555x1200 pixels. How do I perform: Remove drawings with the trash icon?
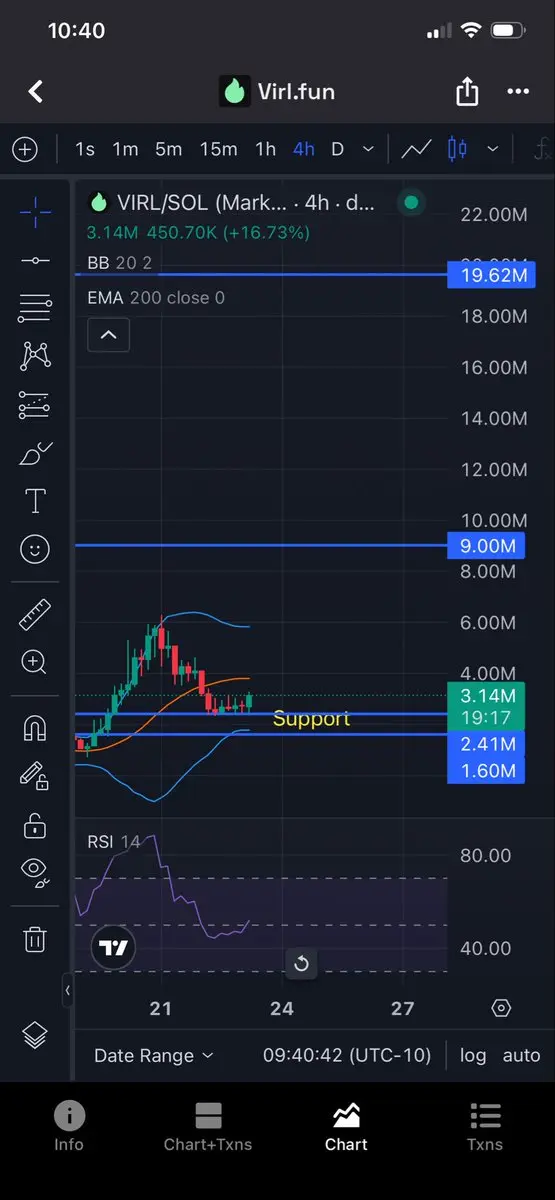coord(35,939)
